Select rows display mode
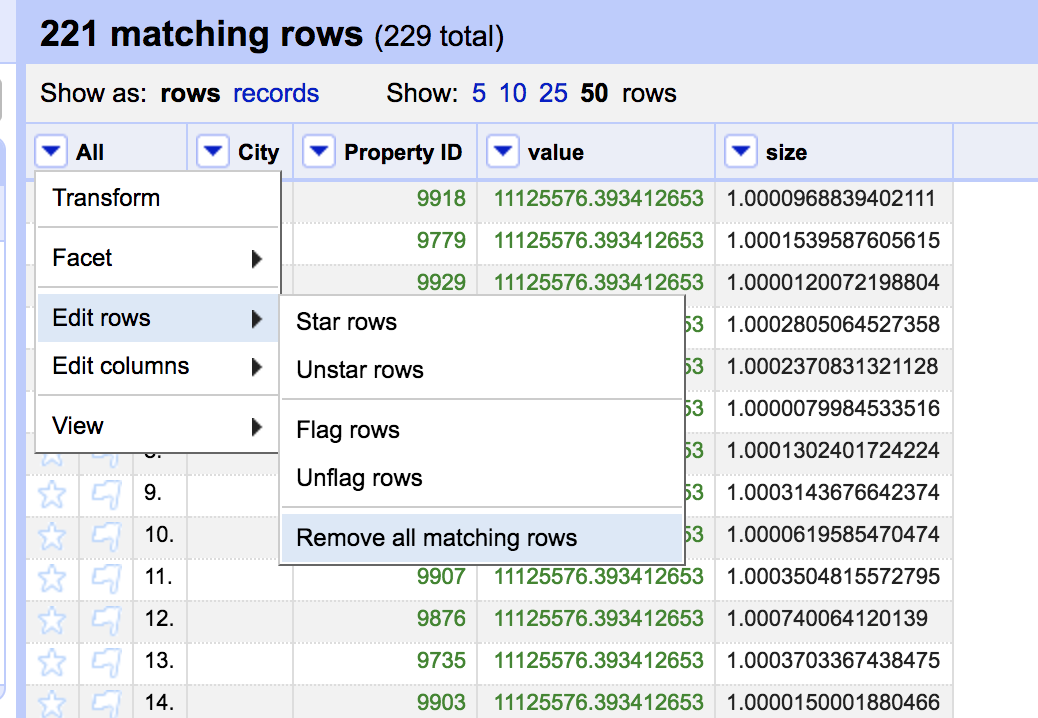 click(x=190, y=93)
